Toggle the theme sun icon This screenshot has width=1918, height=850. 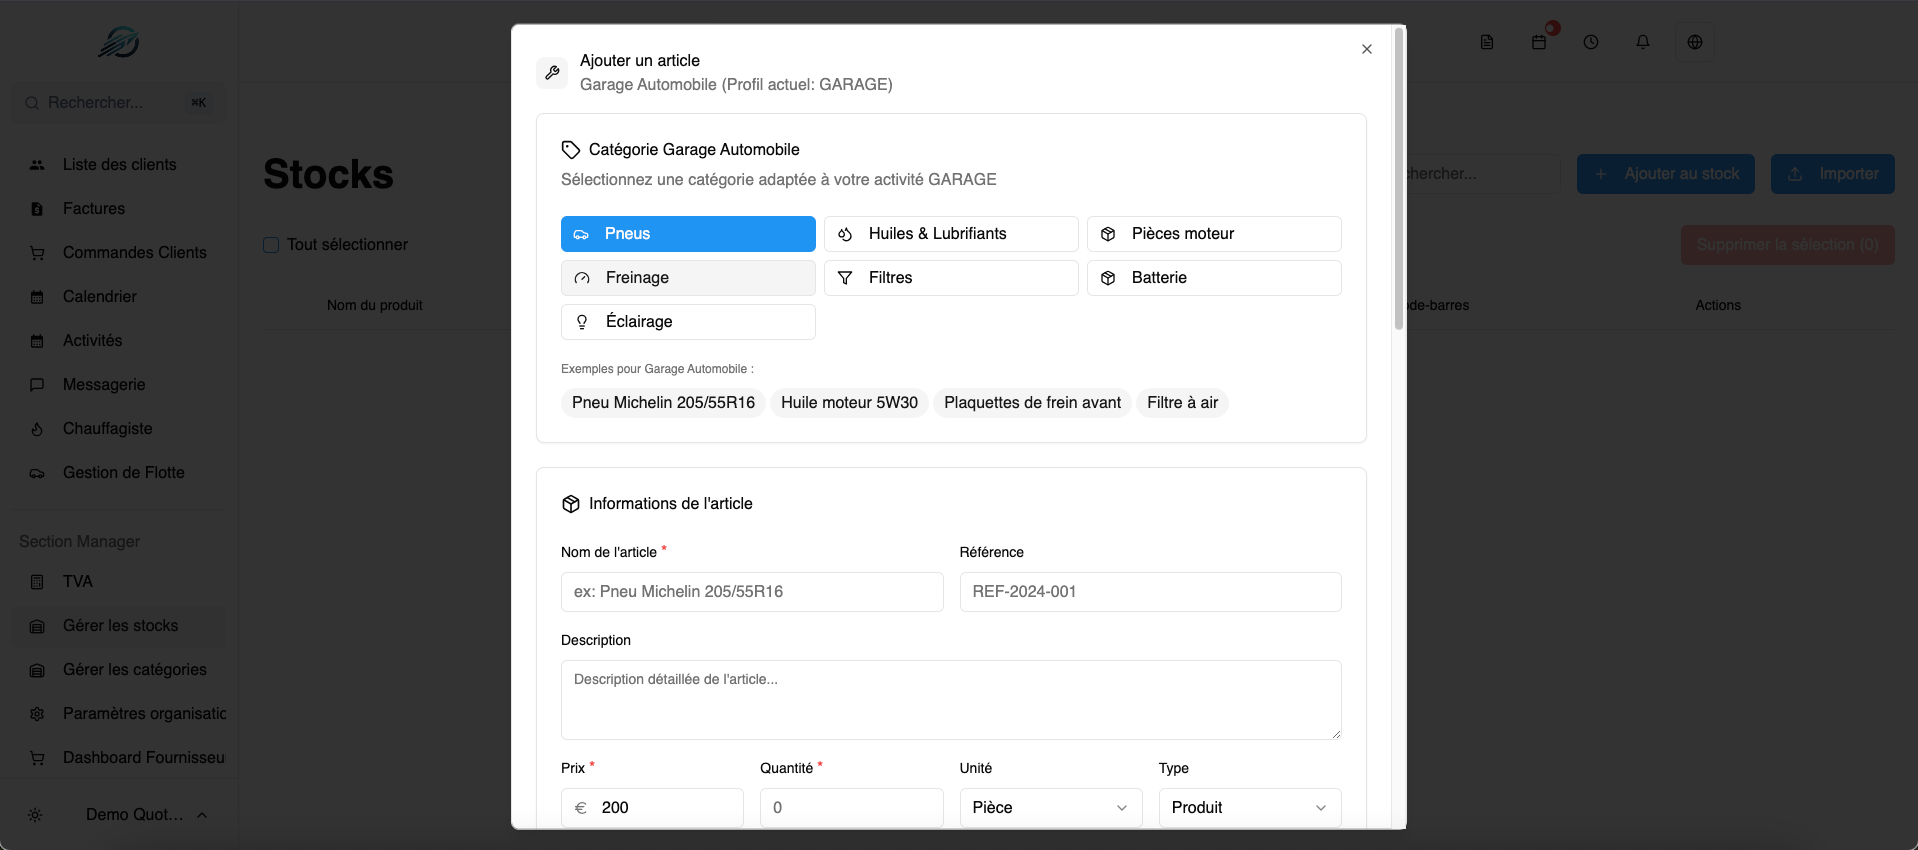pyautogui.click(x=35, y=815)
